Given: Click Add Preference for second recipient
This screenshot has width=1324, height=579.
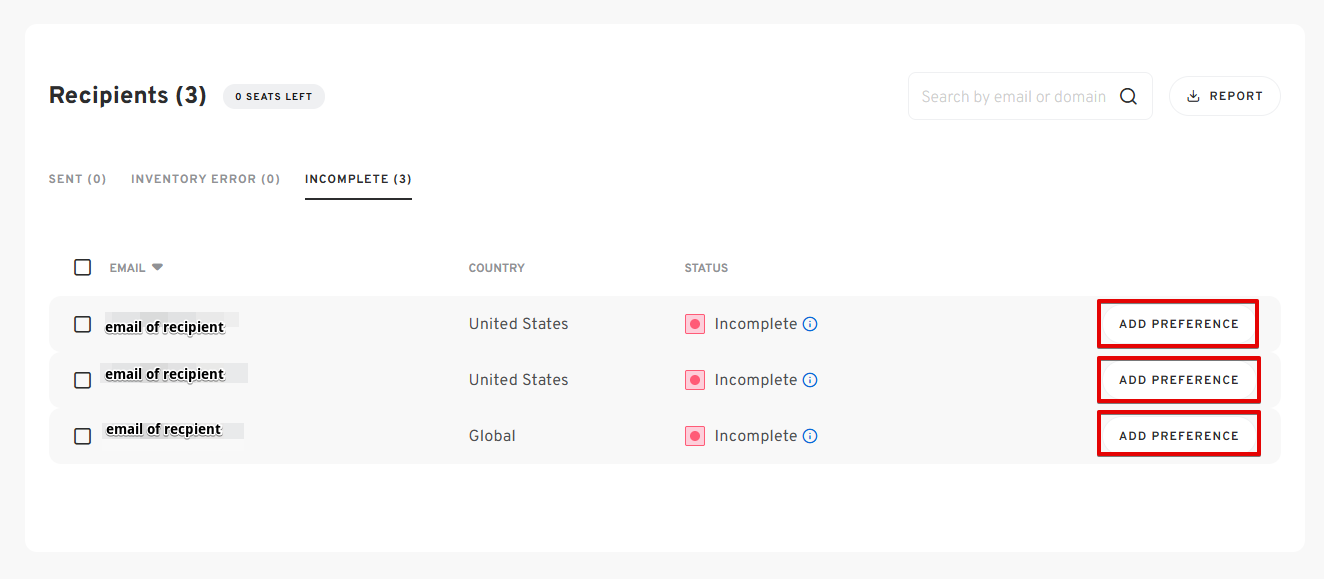Looking at the screenshot, I should click(x=1178, y=380).
